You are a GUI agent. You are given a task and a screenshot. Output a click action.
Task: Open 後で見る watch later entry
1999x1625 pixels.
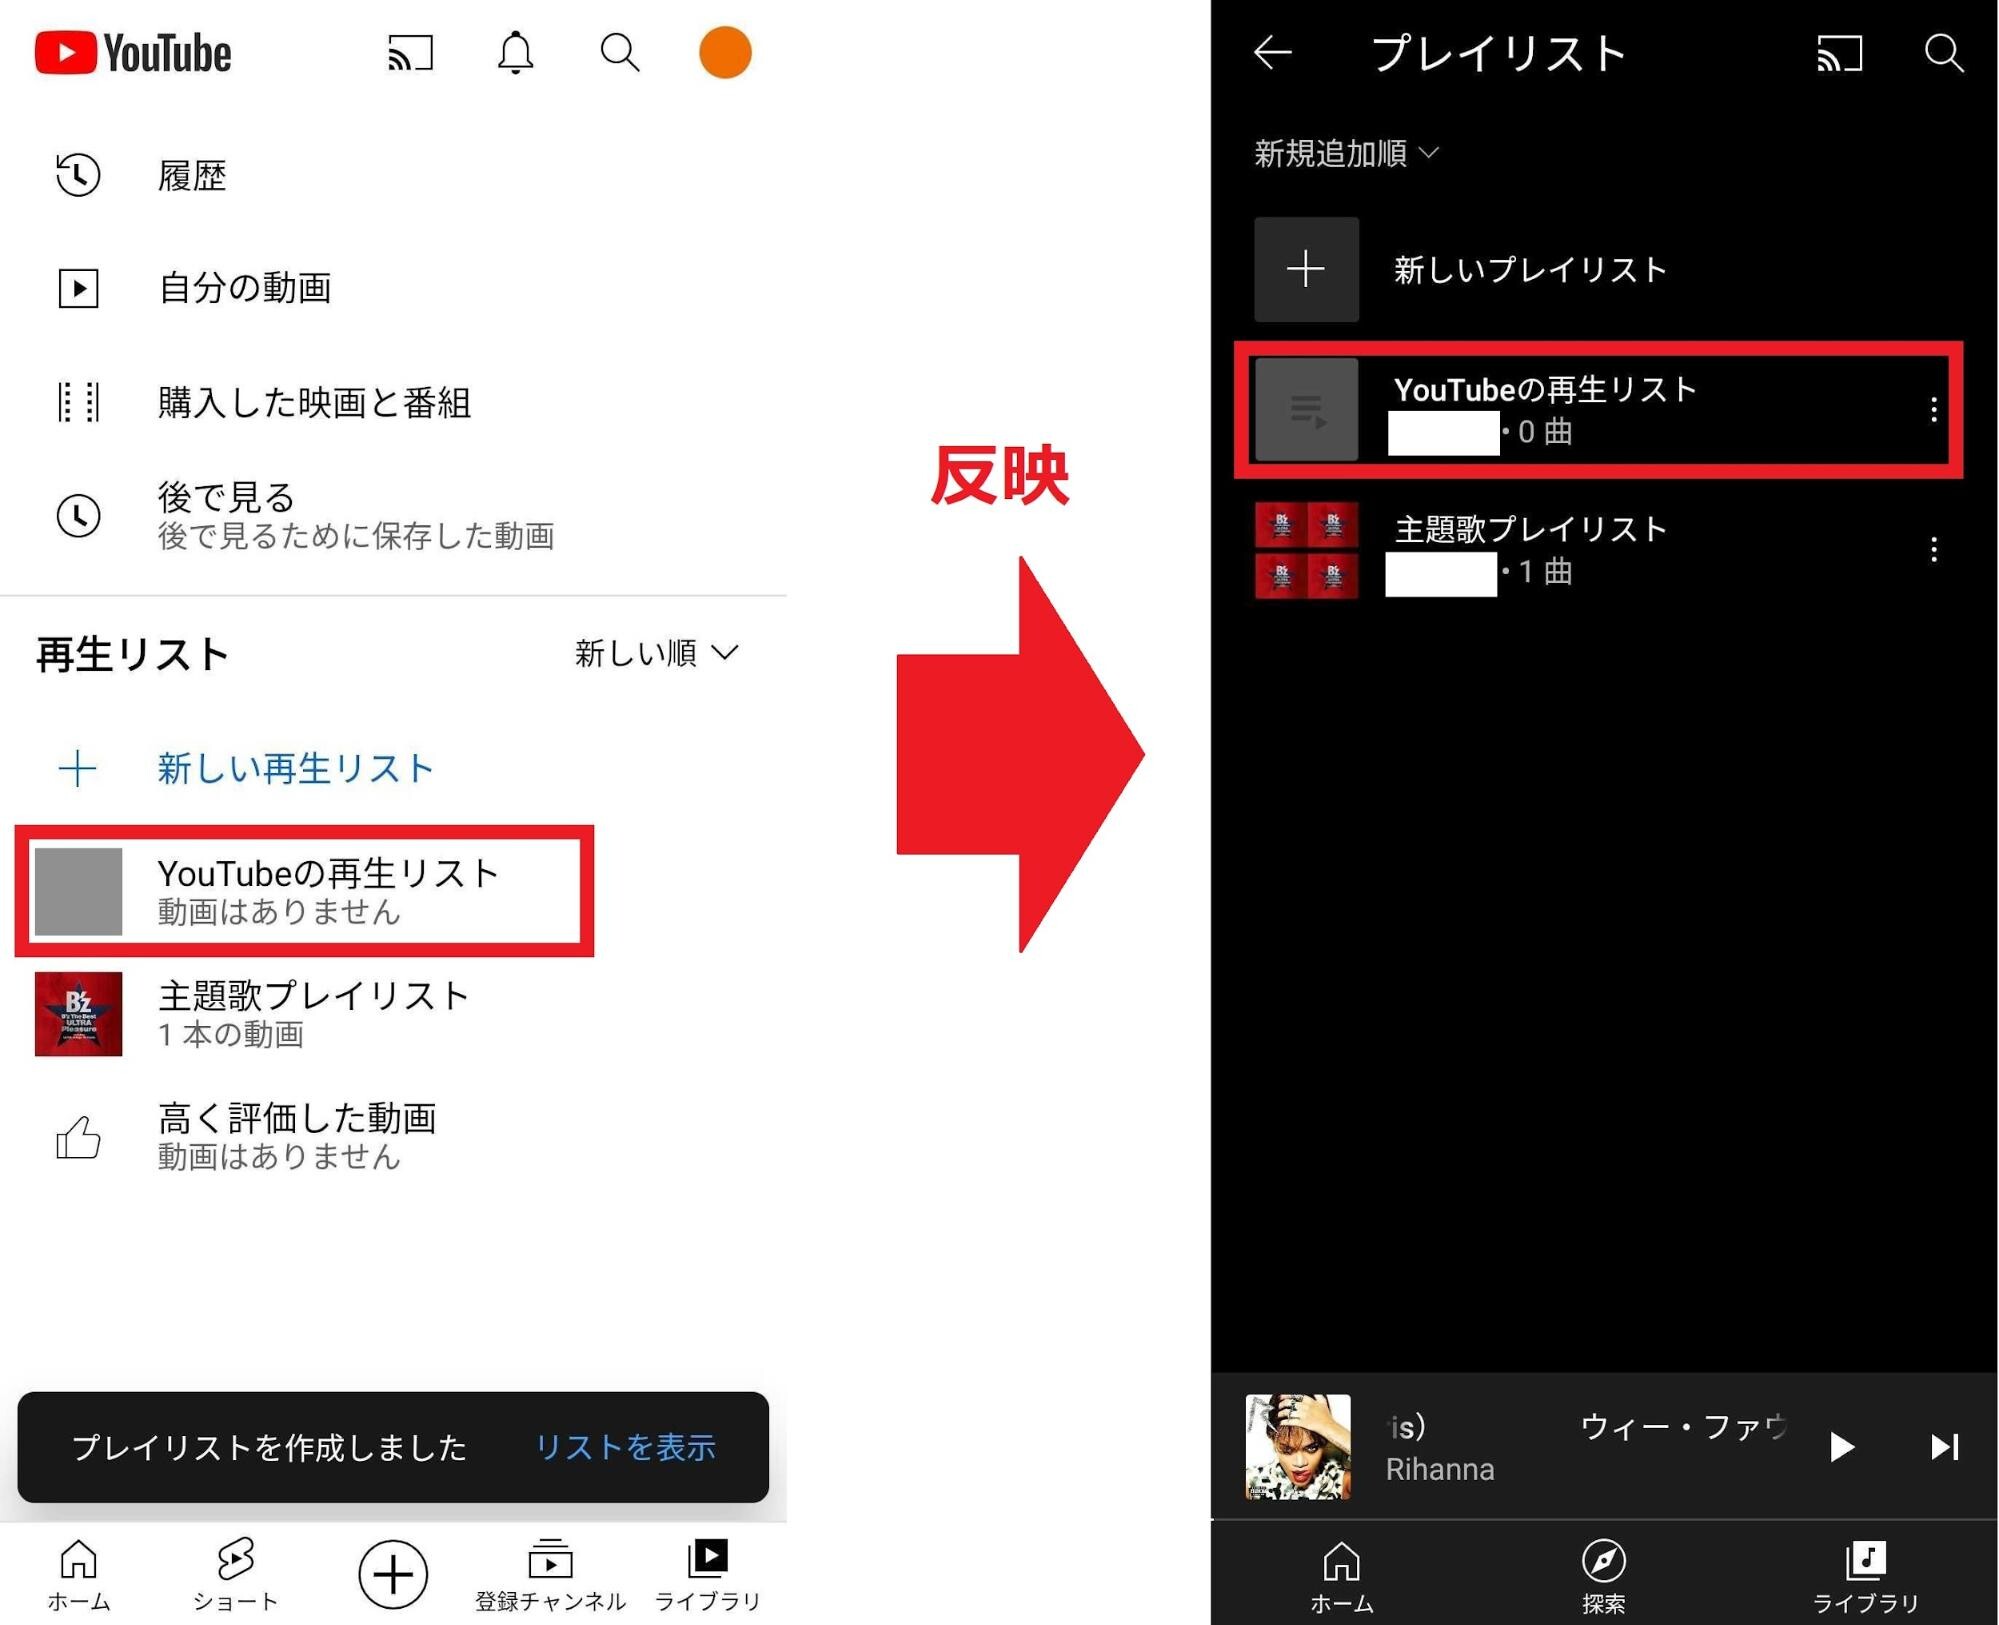393,515
